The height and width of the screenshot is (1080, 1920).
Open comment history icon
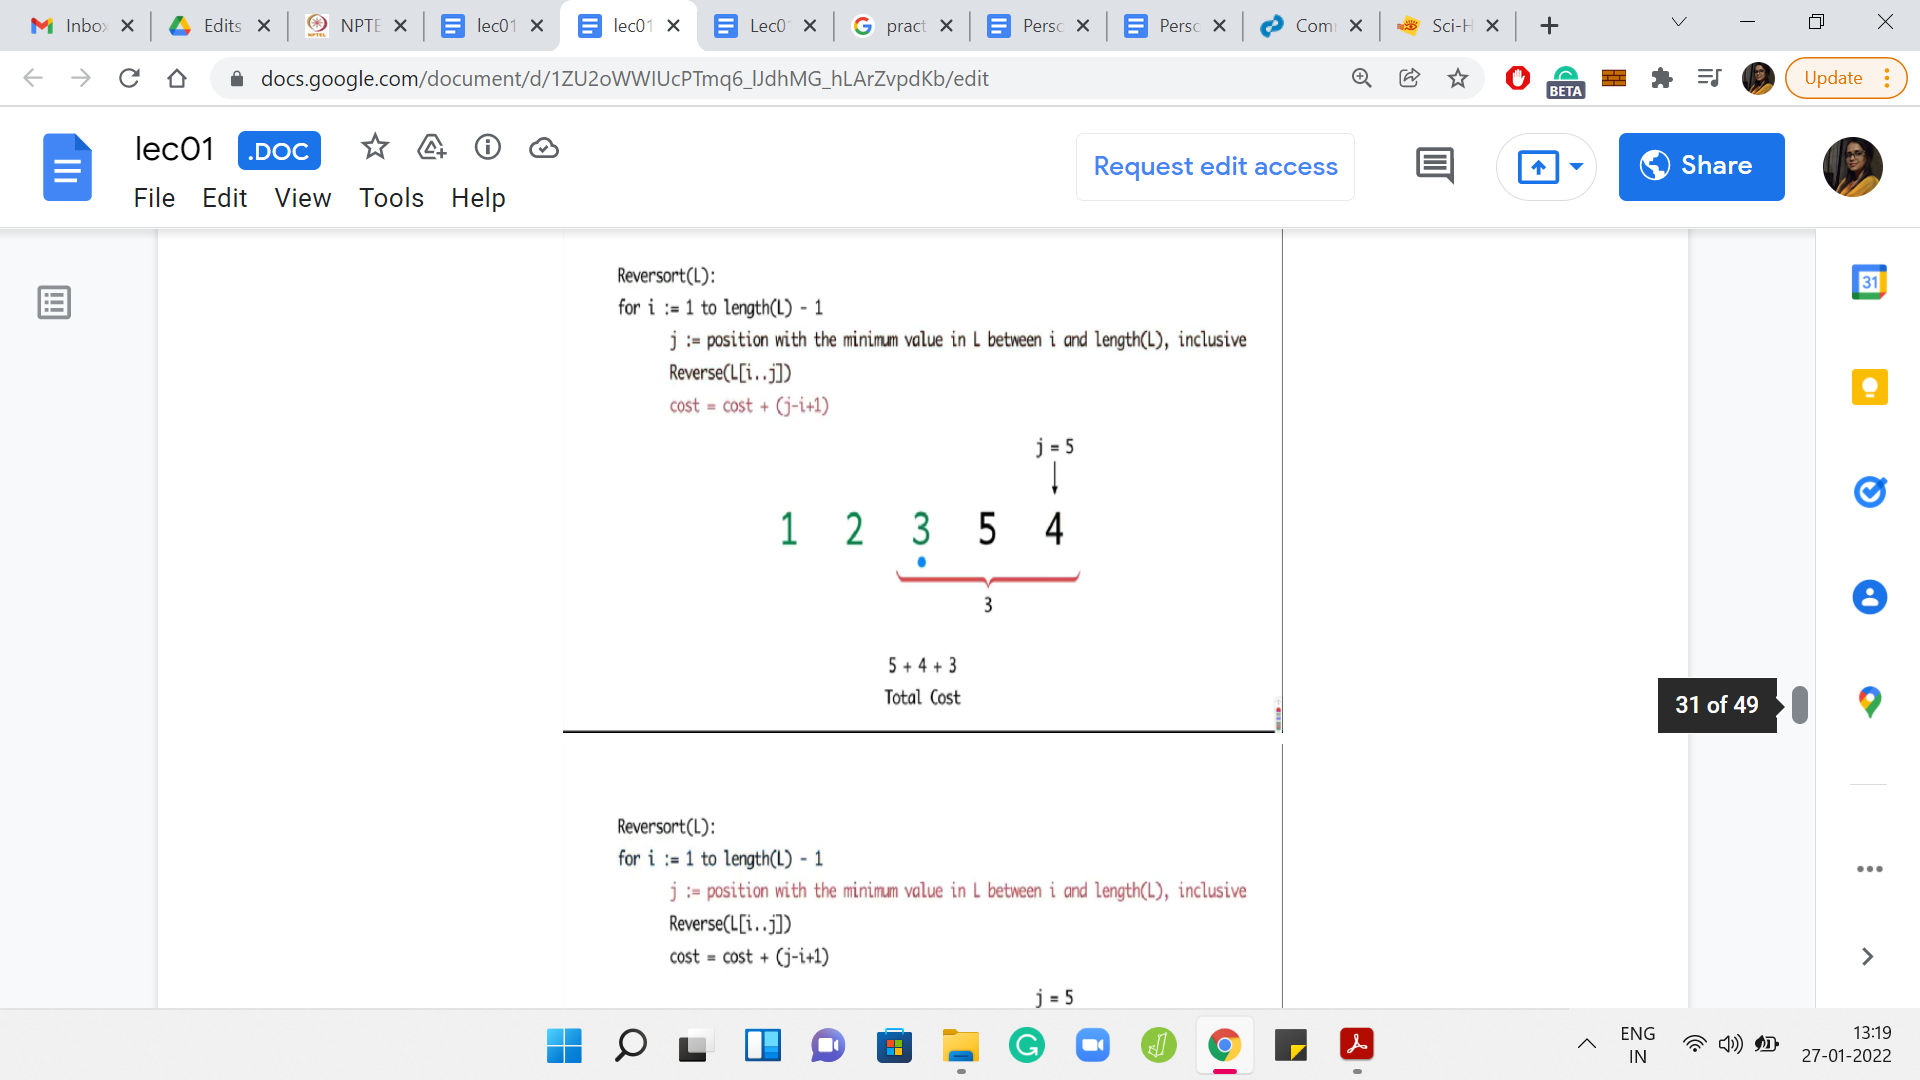click(1434, 166)
